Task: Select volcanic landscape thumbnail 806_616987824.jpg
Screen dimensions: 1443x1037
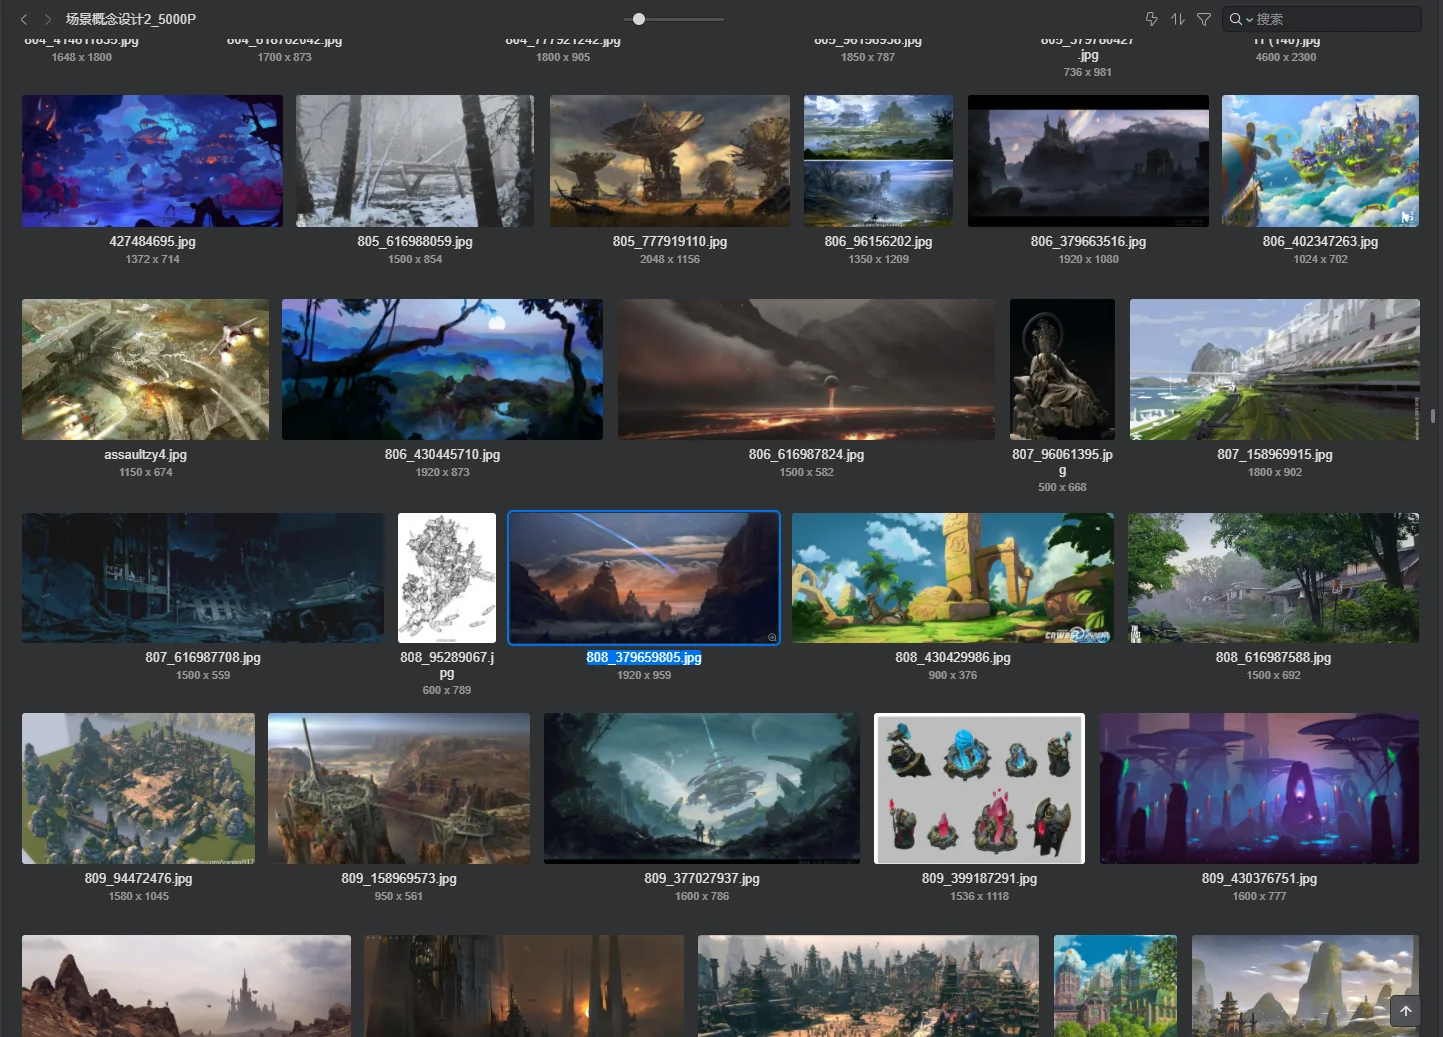Action: click(806, 369)
